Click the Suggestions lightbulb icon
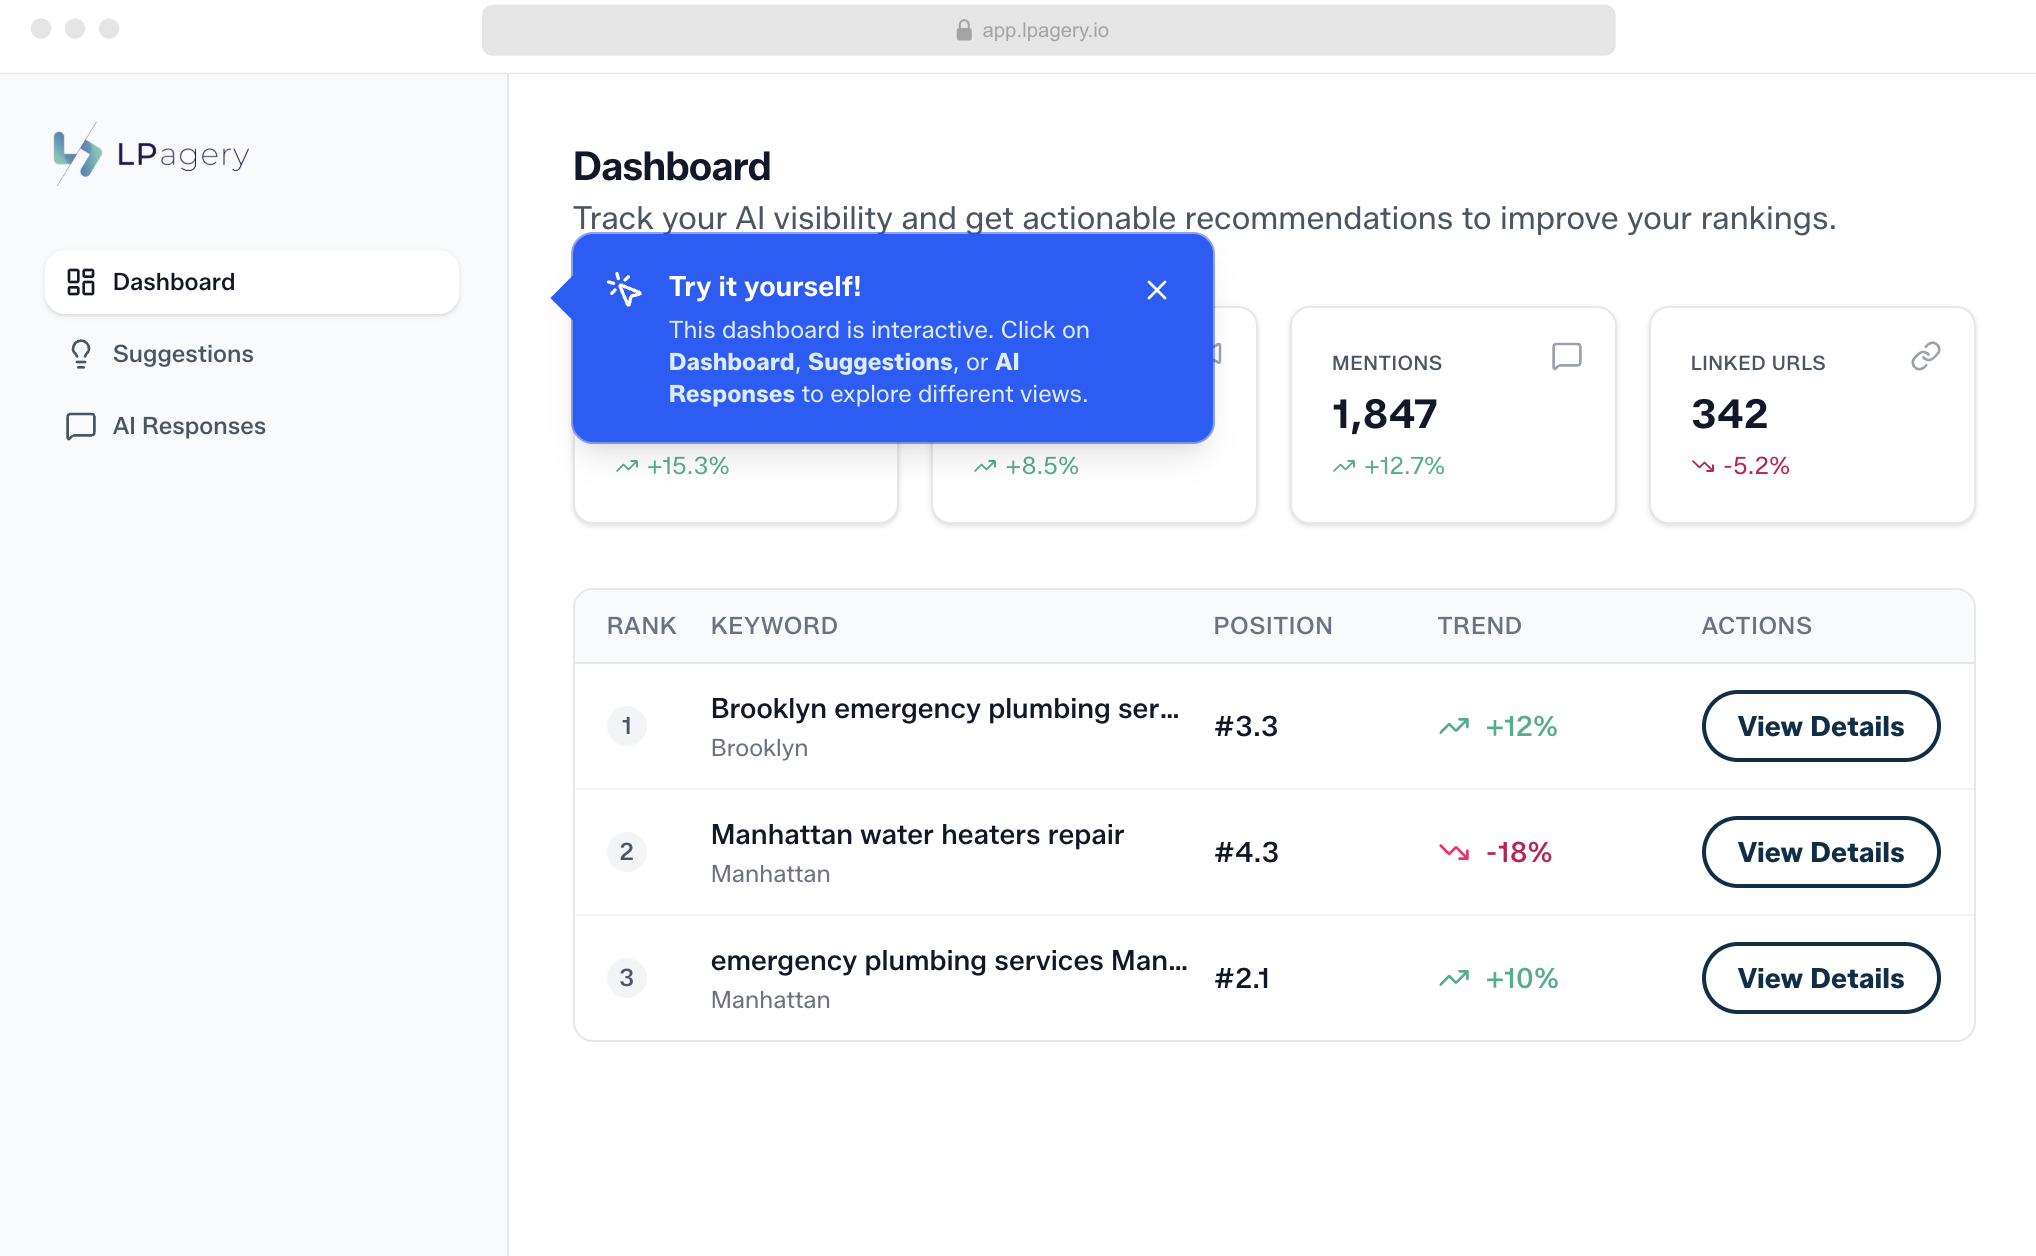Viewport: 2036px width, 1256px height. click(x=81, y=354)
